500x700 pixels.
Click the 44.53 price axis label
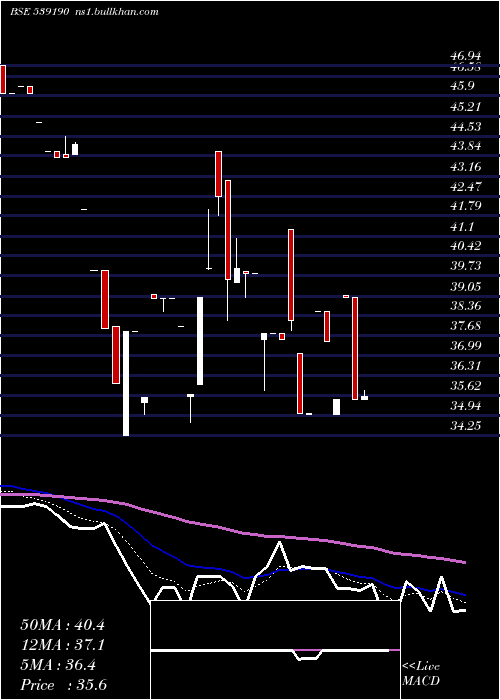pyautogui.click(x=466, y=127)
